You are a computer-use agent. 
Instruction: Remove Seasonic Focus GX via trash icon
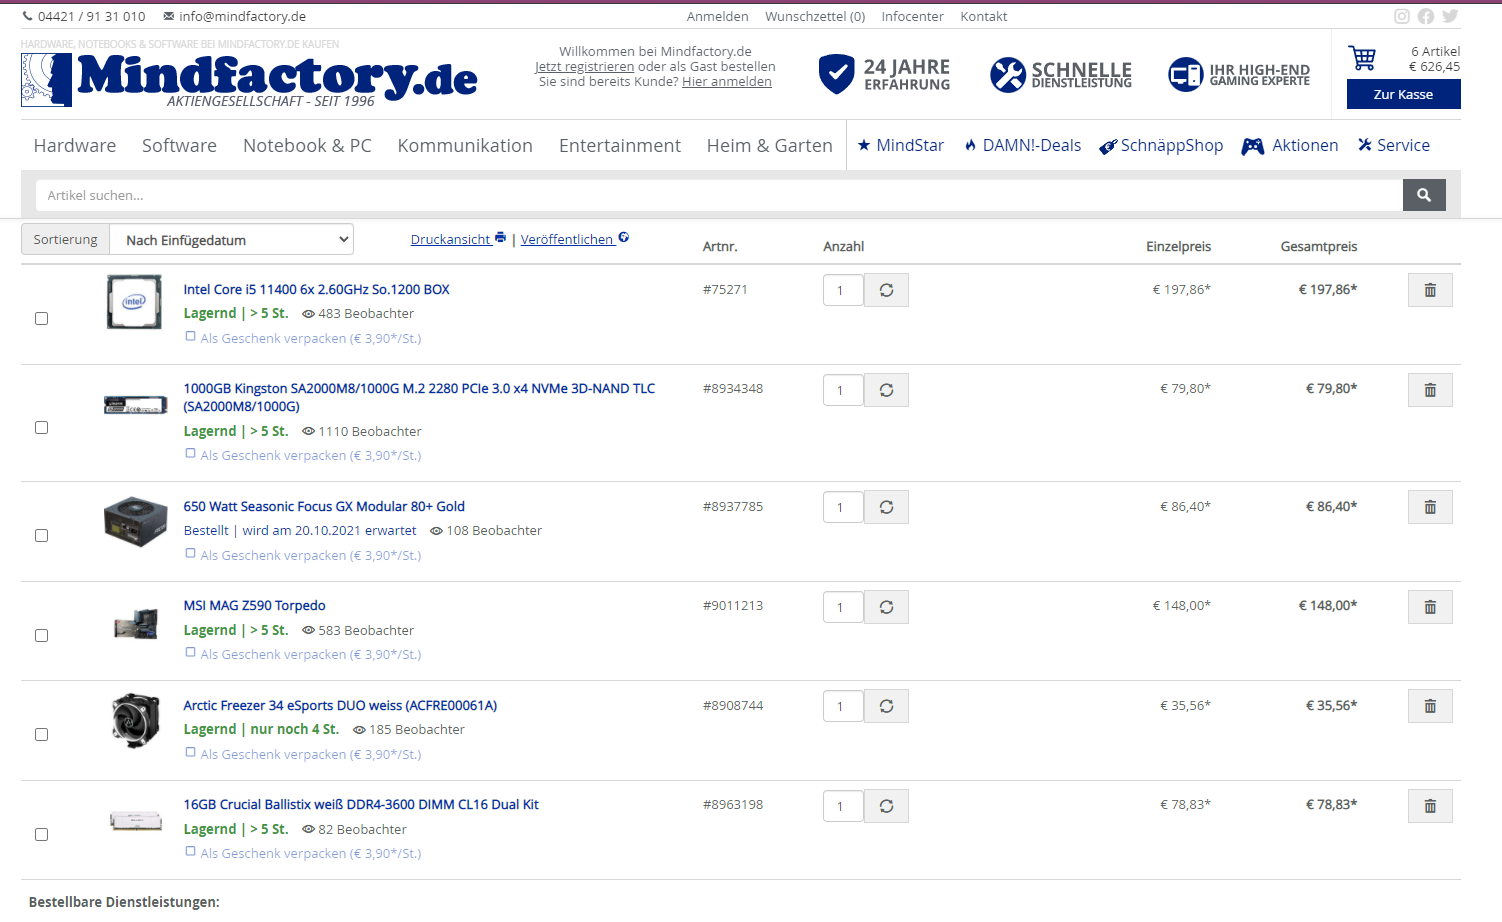(x=1430, y=507)
